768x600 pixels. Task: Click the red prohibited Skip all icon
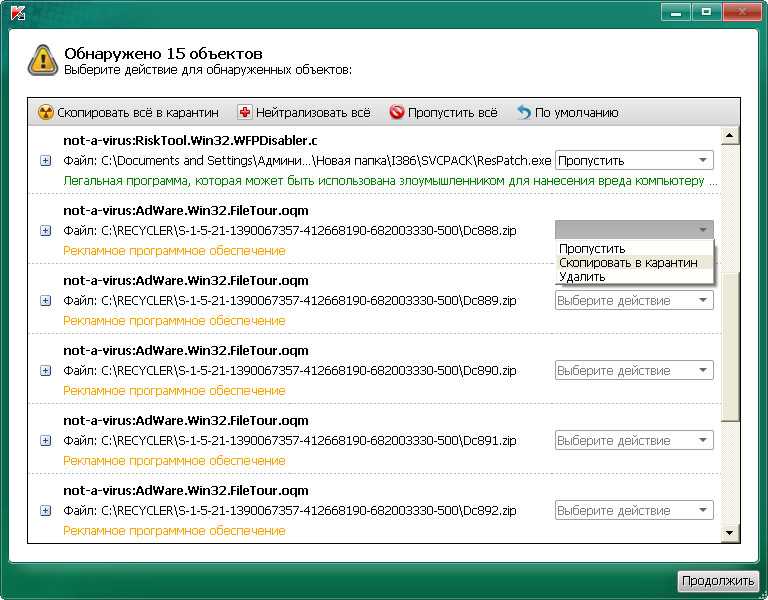tap(397, 113)
